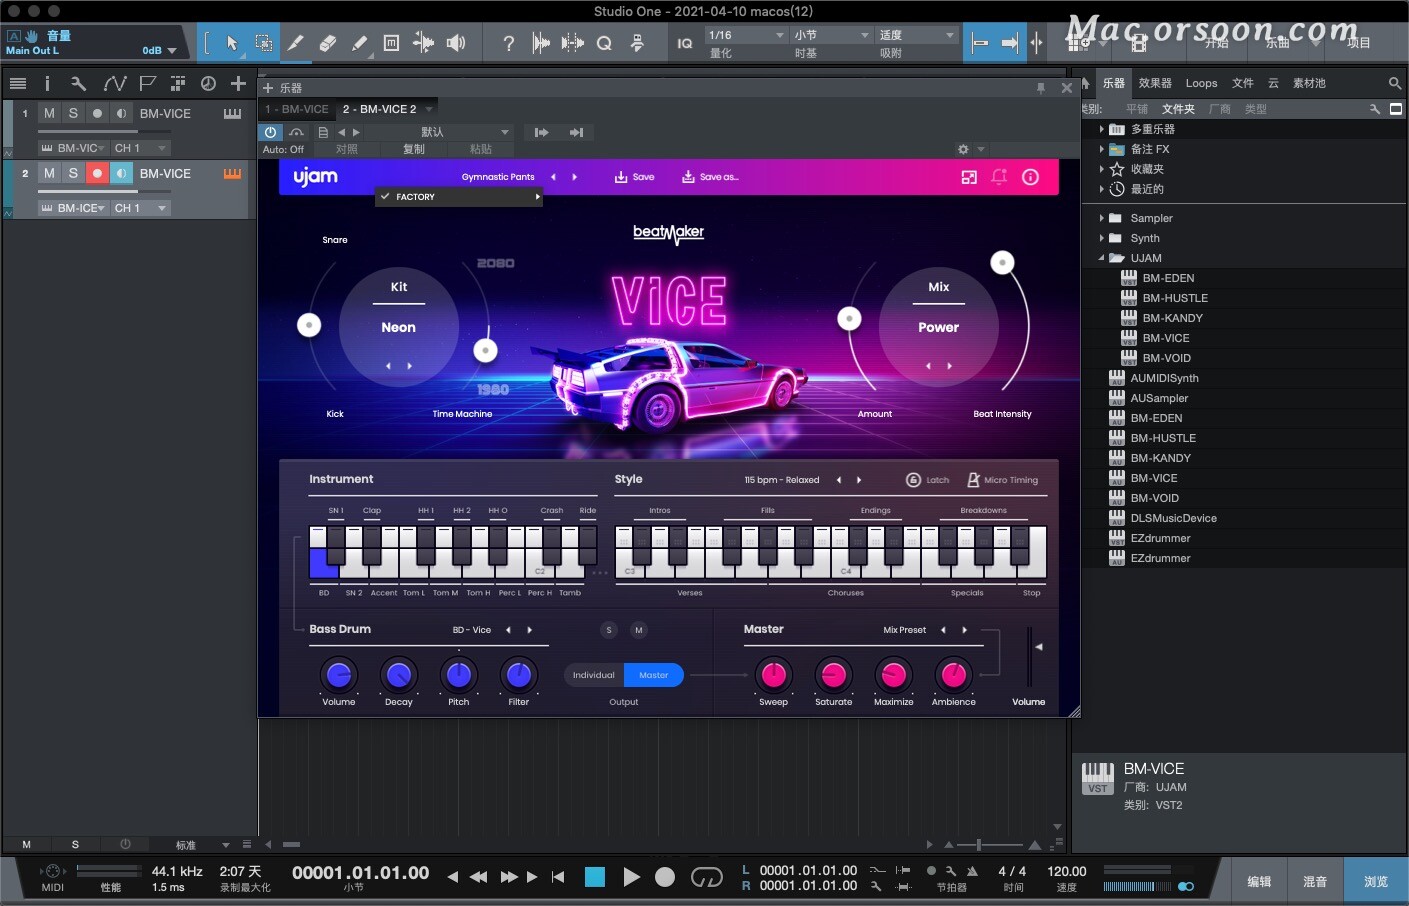
Task: Switch to 1 - BM-VICE instrument tab
Action: point(297,109)
